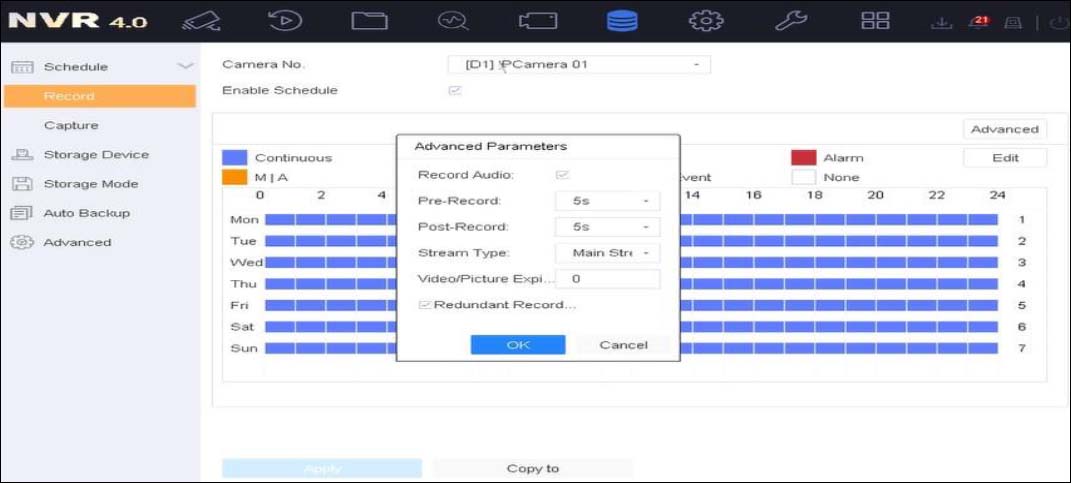The image size is (1071, 483).
Task: Click the Edit button
Action: pyautogui.click(x=1005, y=158)
